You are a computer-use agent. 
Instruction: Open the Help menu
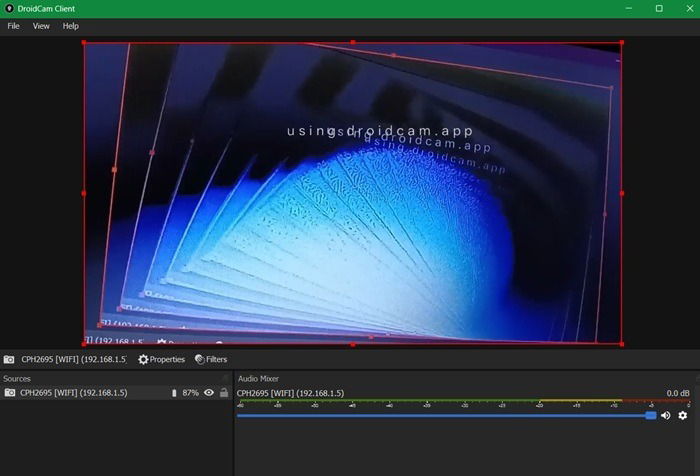point(71,26)
